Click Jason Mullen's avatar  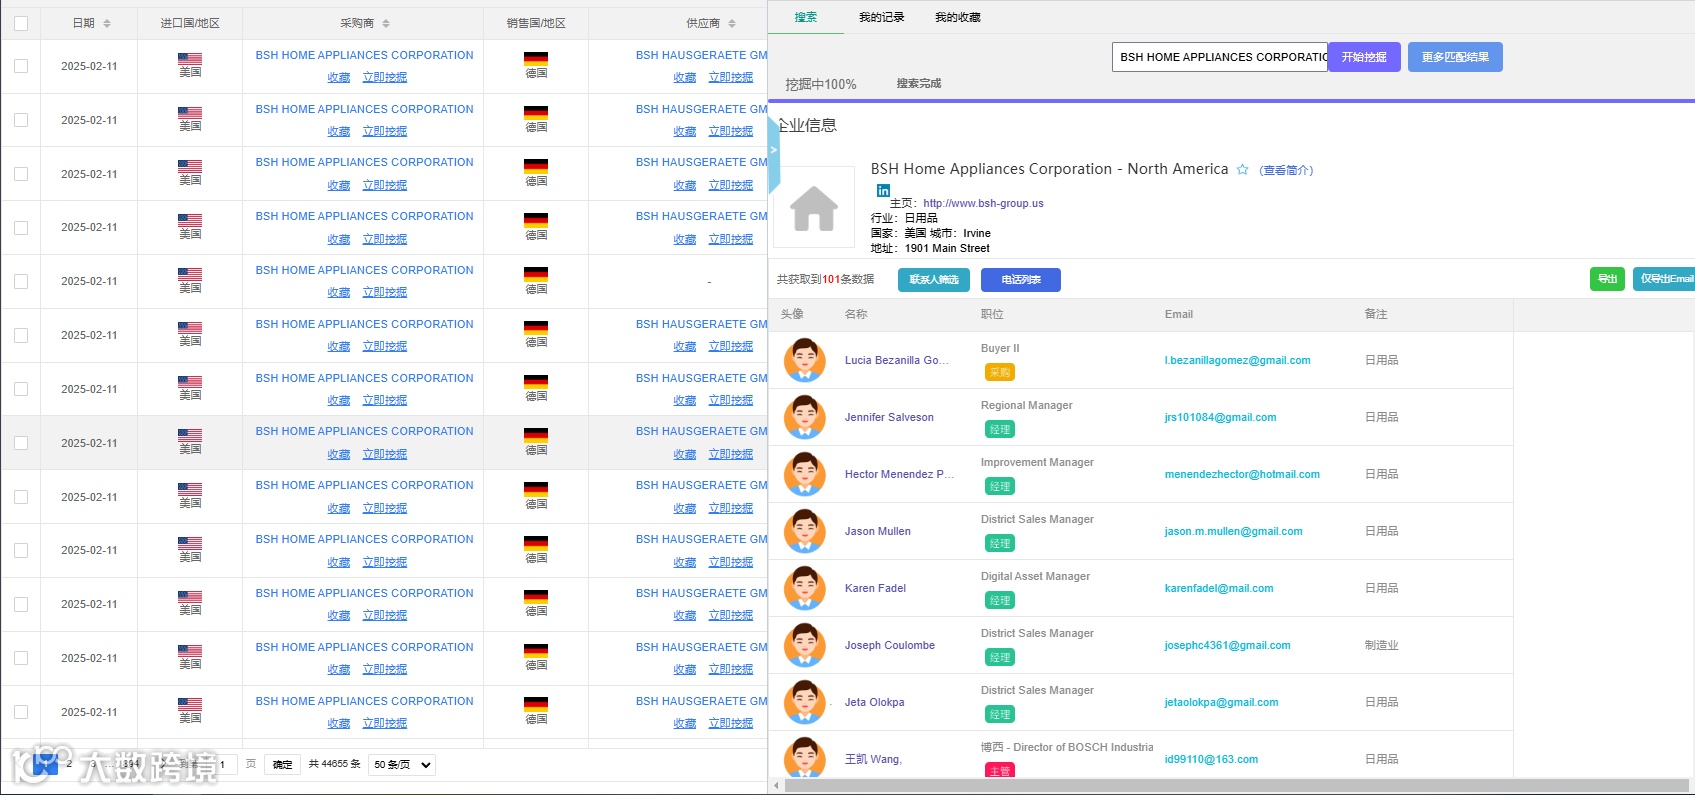pos(804,531)
